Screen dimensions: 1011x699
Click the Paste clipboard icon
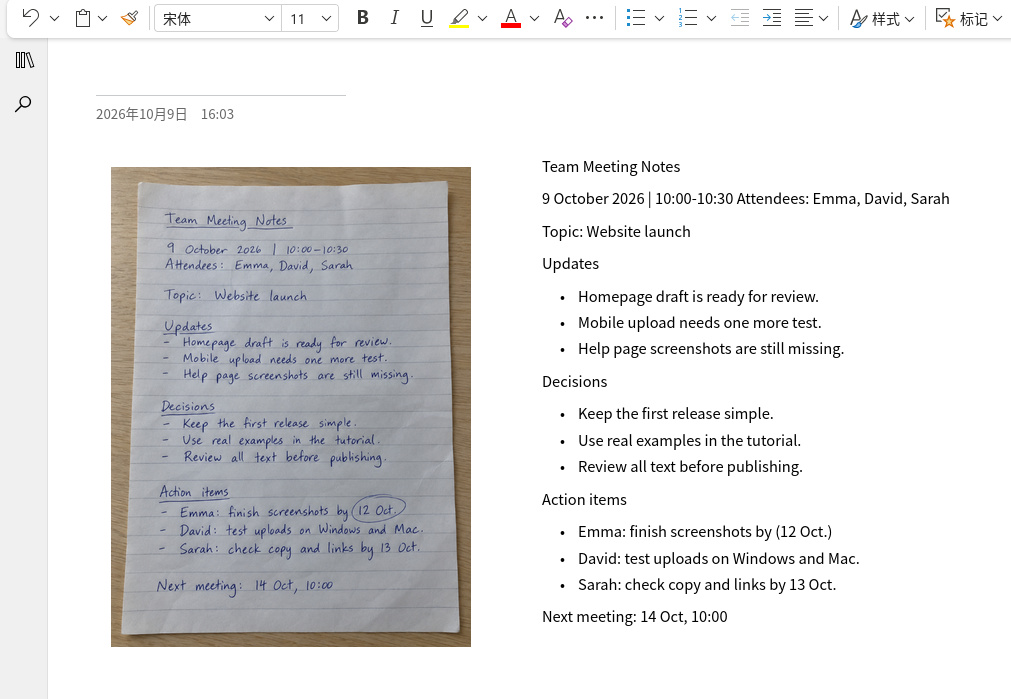point(83,18)
